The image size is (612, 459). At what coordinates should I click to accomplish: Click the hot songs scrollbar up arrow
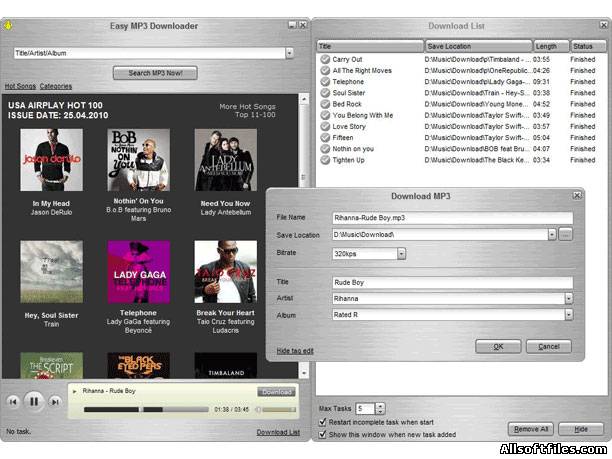[x=304, y=99]
